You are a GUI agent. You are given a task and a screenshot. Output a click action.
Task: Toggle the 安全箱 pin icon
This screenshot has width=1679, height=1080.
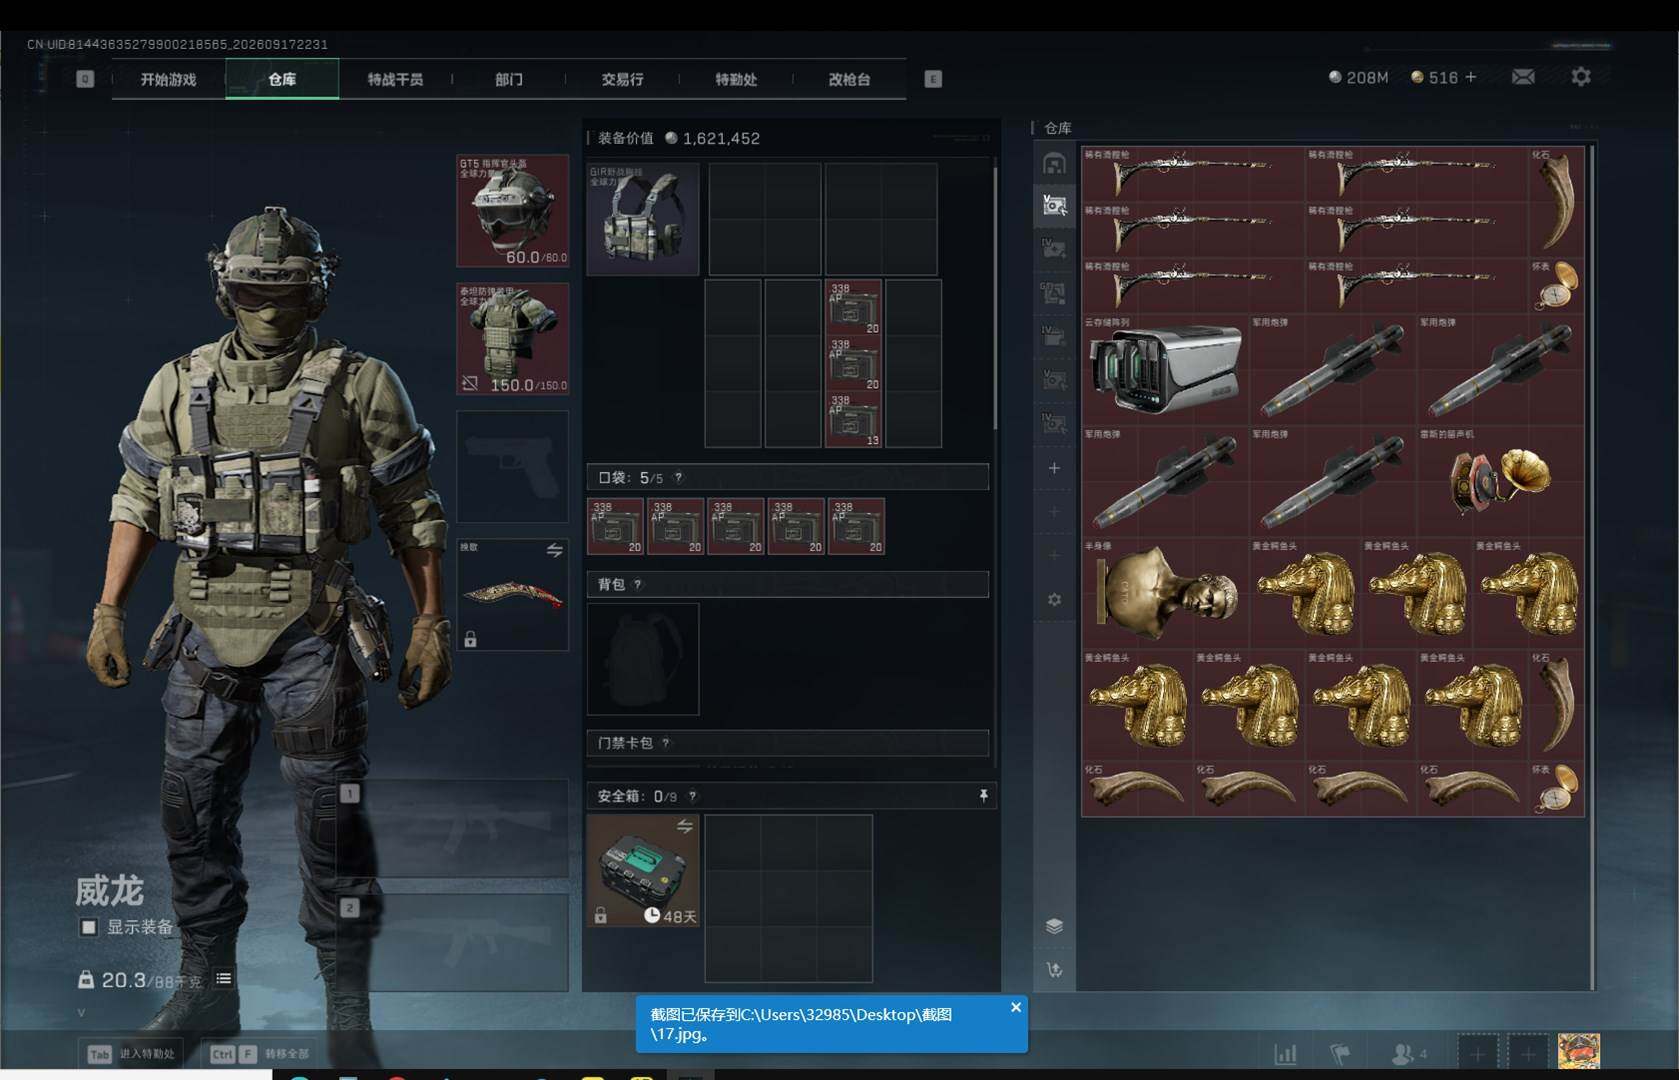coord(983,795)
